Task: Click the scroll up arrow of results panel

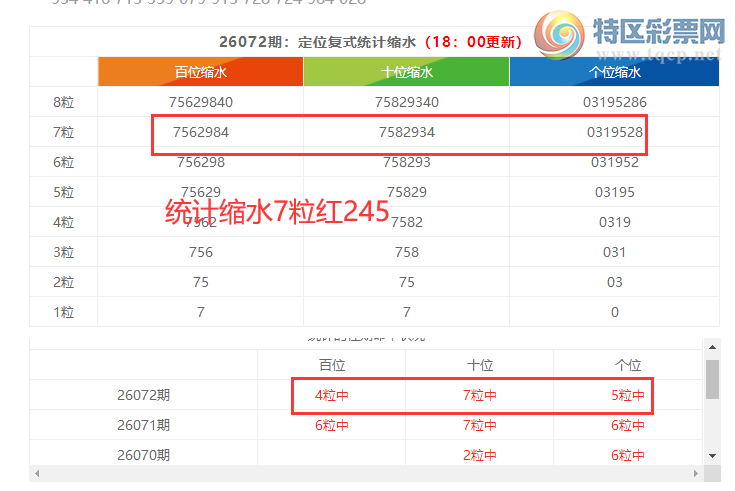Action: 712,347
